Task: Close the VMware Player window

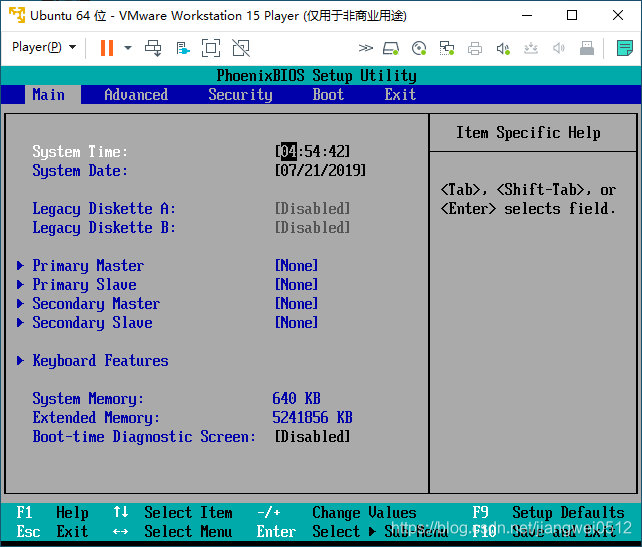Action: (618, 16)
